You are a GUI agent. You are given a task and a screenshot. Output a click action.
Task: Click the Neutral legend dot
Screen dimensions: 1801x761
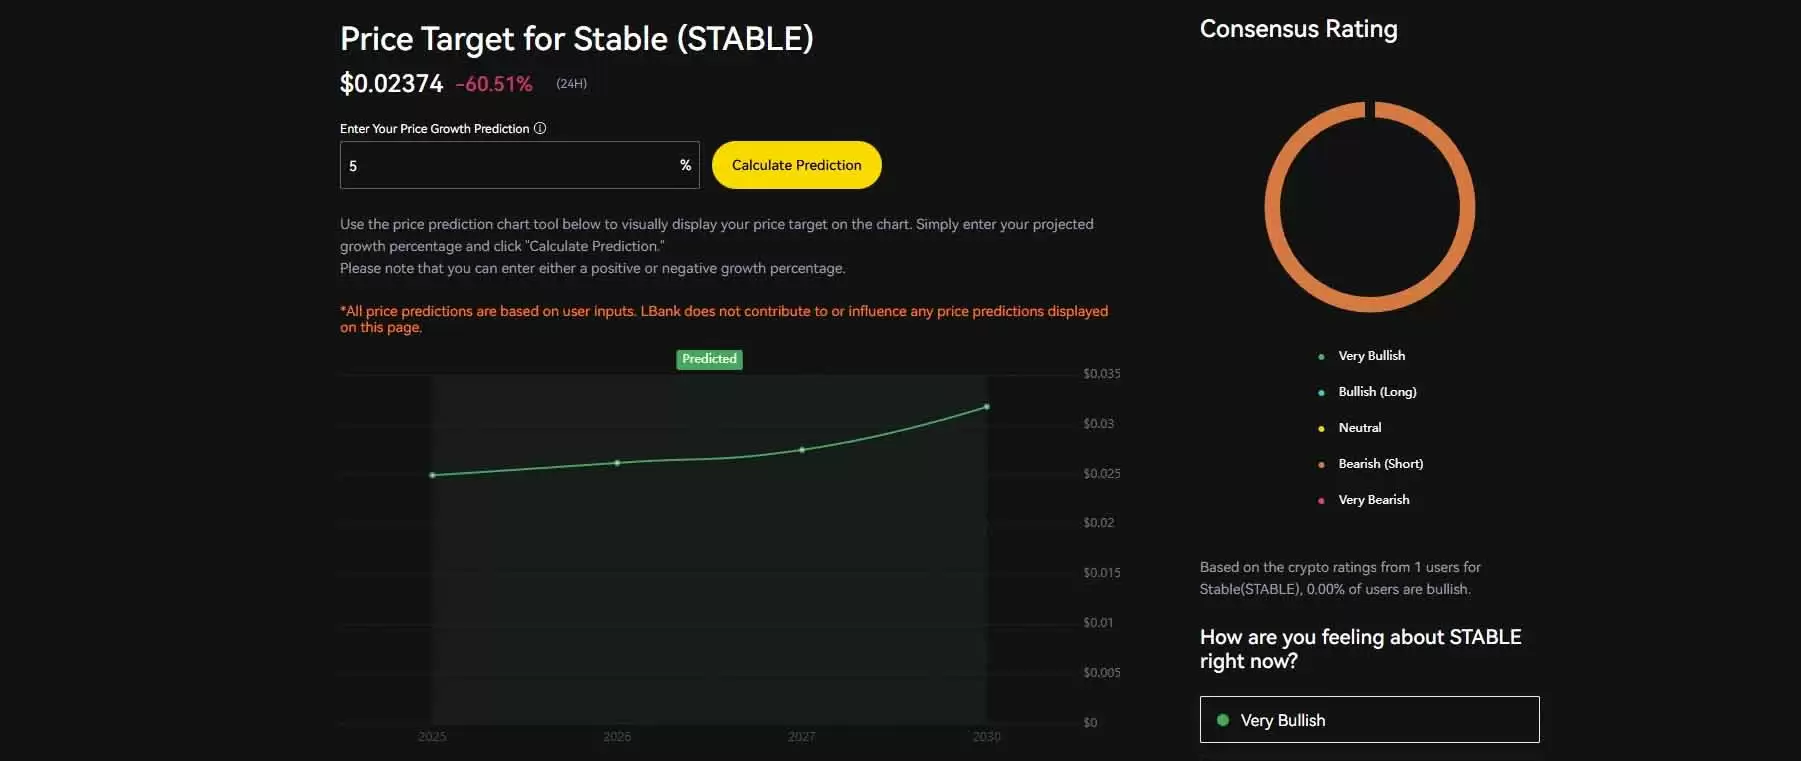pos(1322,428)
